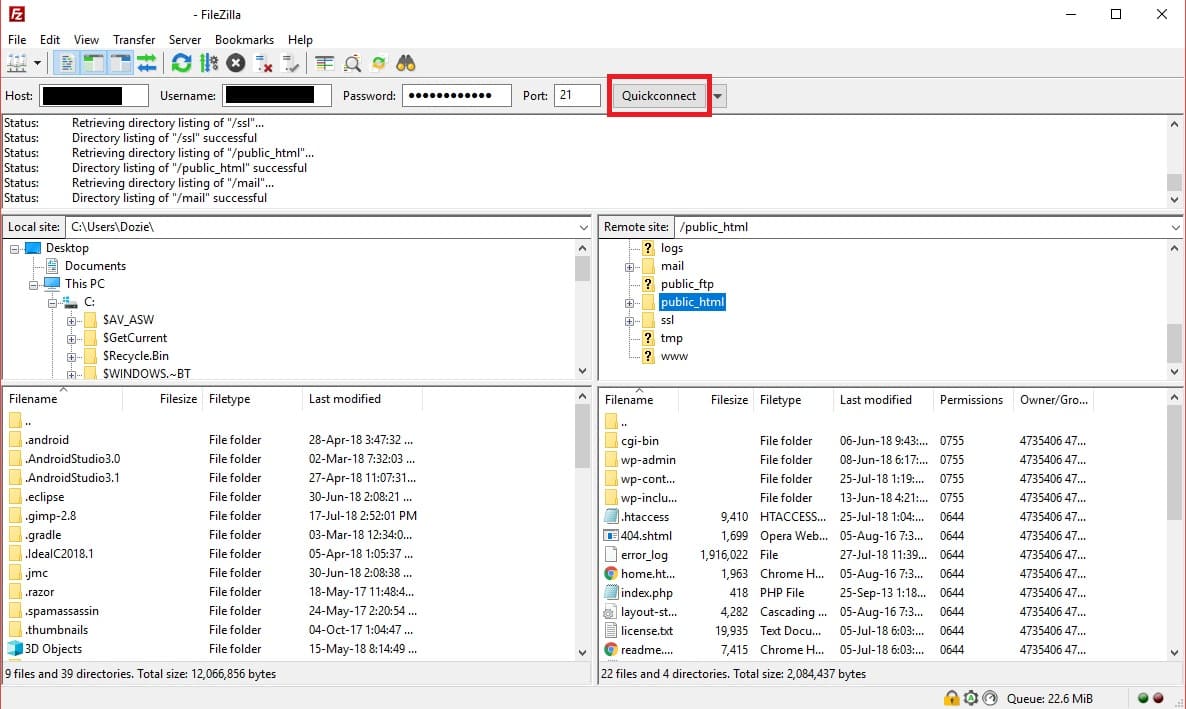
Task: Reconnect to last used server
Action: click(x=290, y=64)
